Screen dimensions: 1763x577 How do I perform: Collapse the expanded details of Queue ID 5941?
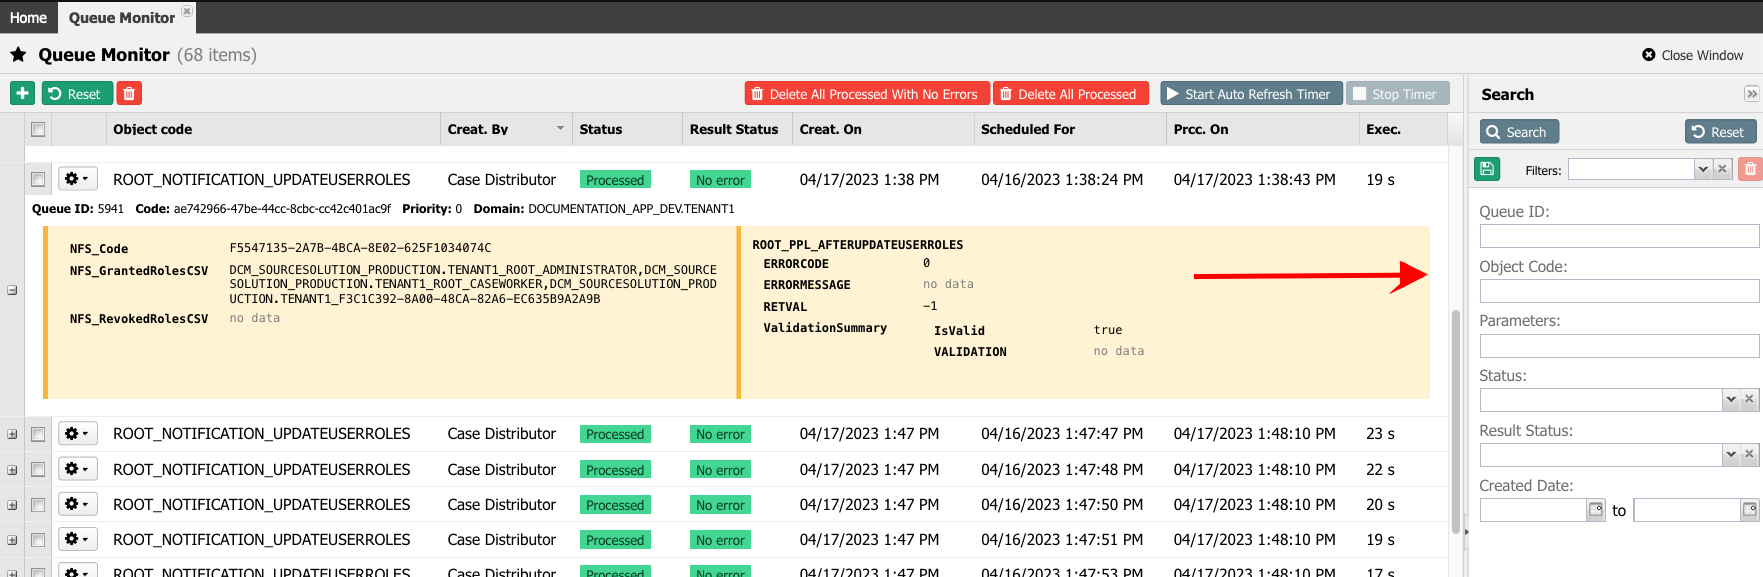click(12, 290)
